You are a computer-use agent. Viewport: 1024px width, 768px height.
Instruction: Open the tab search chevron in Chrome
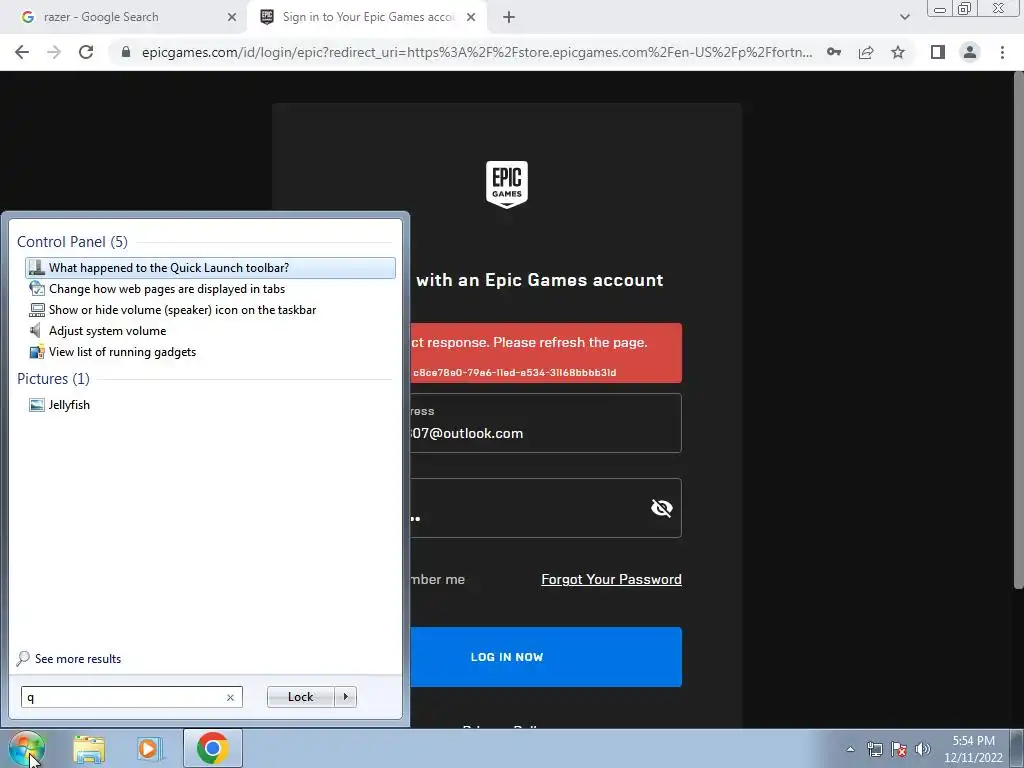tap(904, 18)
